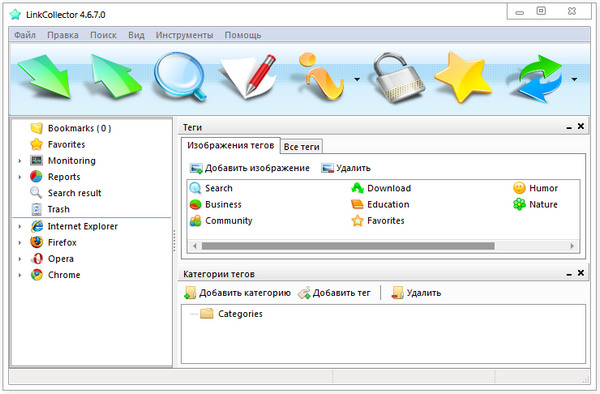Switch to the Все теги tab
This screenshot has width=600, height=394.
[302, 147]
